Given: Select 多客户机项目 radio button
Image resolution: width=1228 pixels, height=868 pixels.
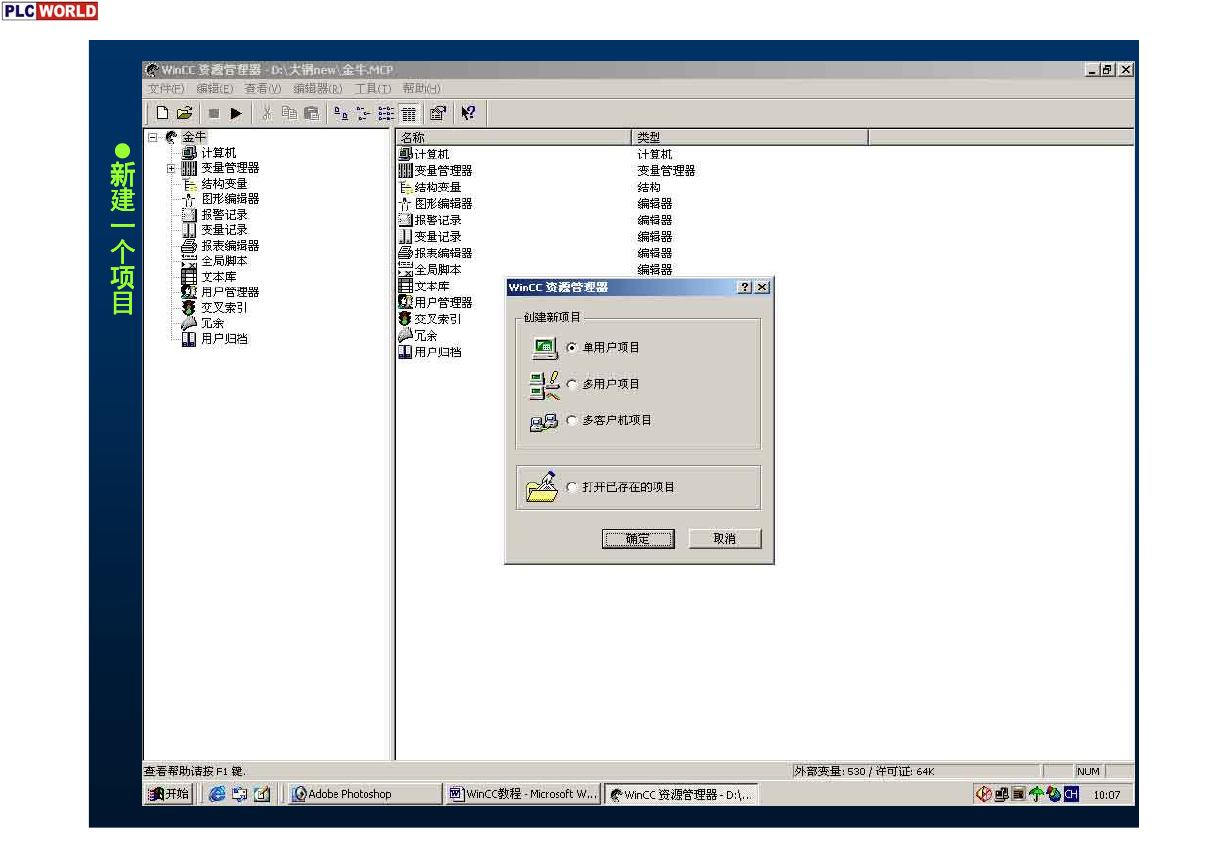Looking at the screenshot, I should pos(572,421).
